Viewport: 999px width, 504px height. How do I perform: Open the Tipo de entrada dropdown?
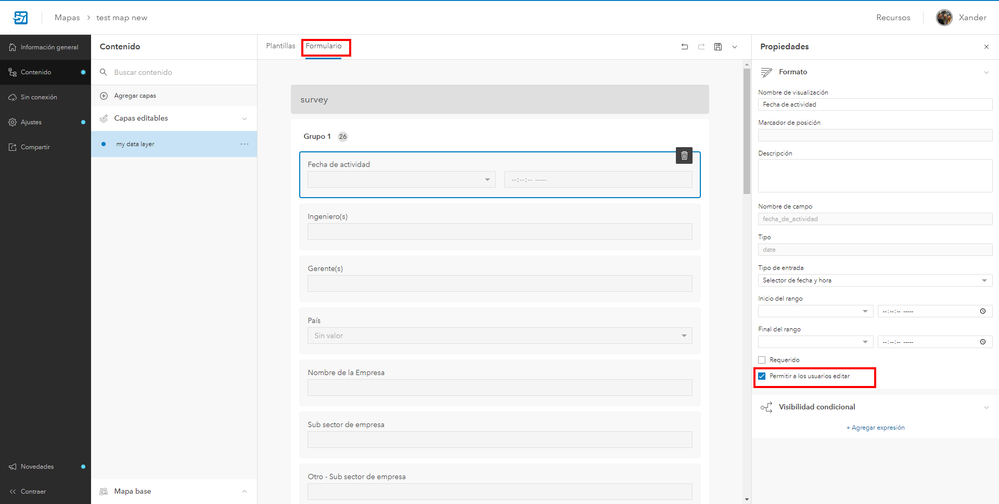pyautogui.click(x=875, y=280)
